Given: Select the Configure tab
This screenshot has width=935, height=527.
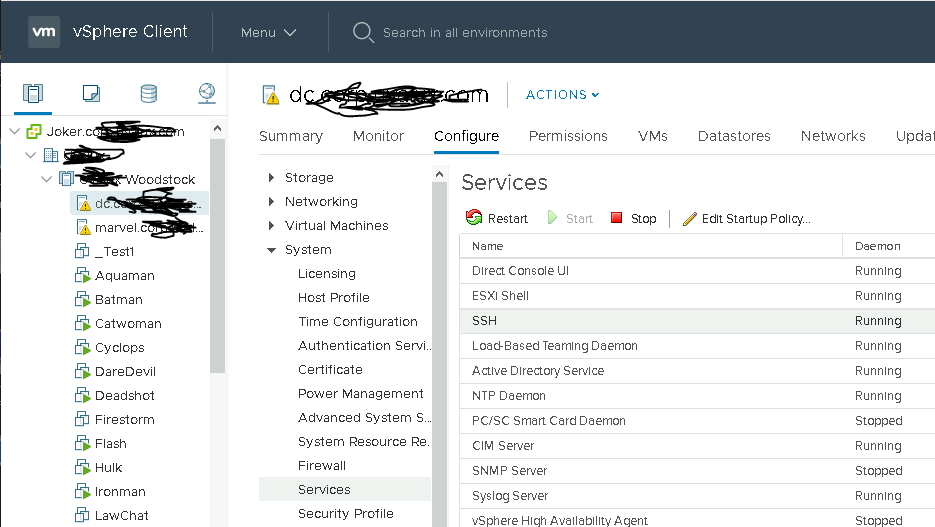Looking at the screenshot, I should pyautogui.click(x=466, y=136).
